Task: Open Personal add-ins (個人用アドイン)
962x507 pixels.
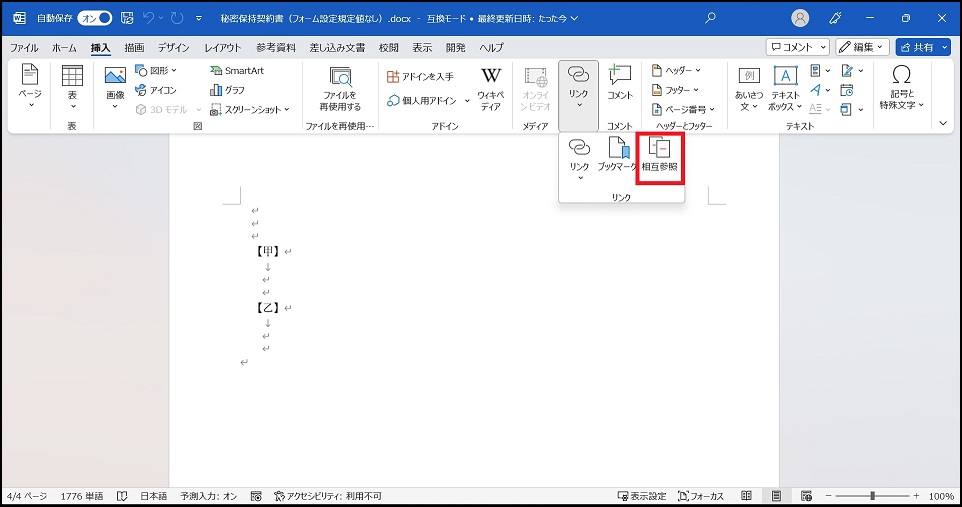Action: (428, 101)
